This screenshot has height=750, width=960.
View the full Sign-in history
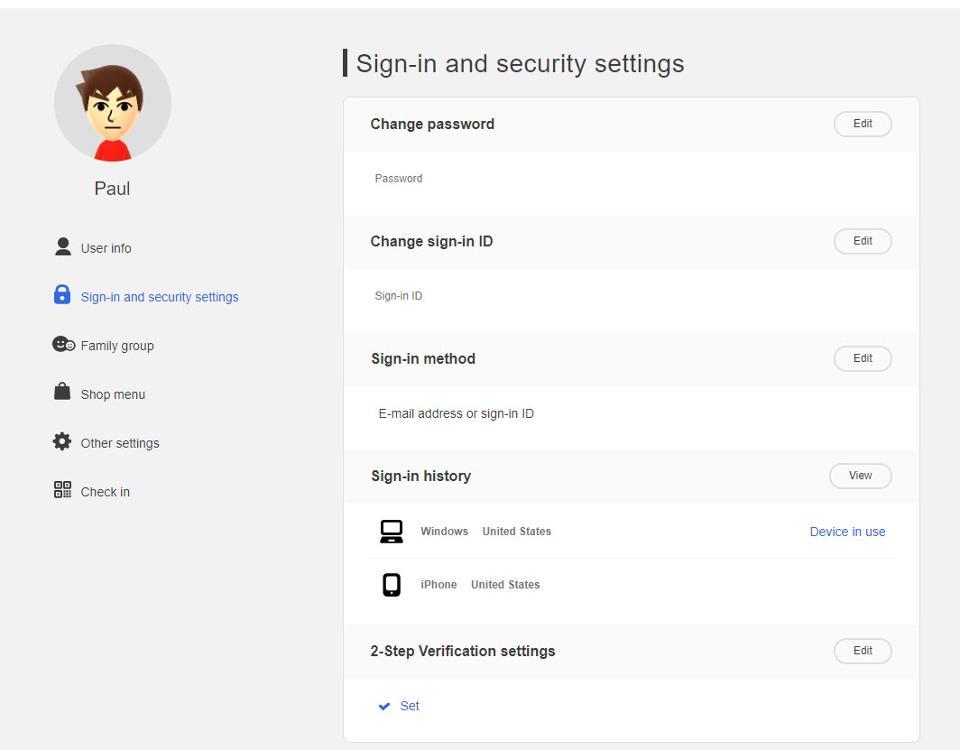coord(860,476)
